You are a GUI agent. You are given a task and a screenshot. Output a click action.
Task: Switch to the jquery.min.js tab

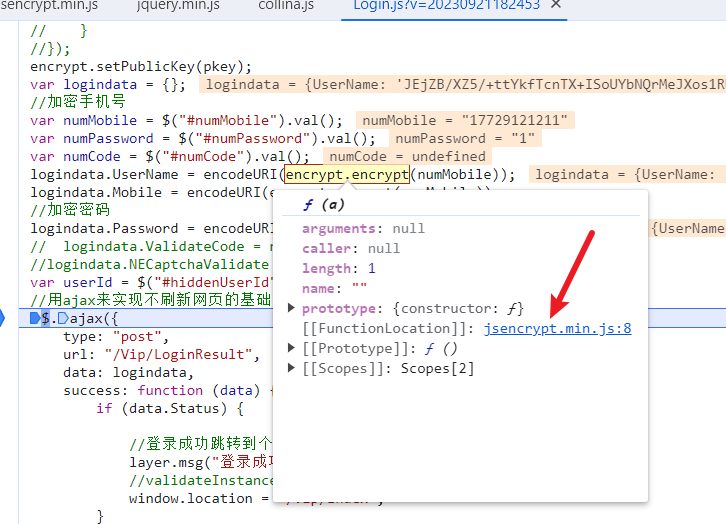[178, 6]
